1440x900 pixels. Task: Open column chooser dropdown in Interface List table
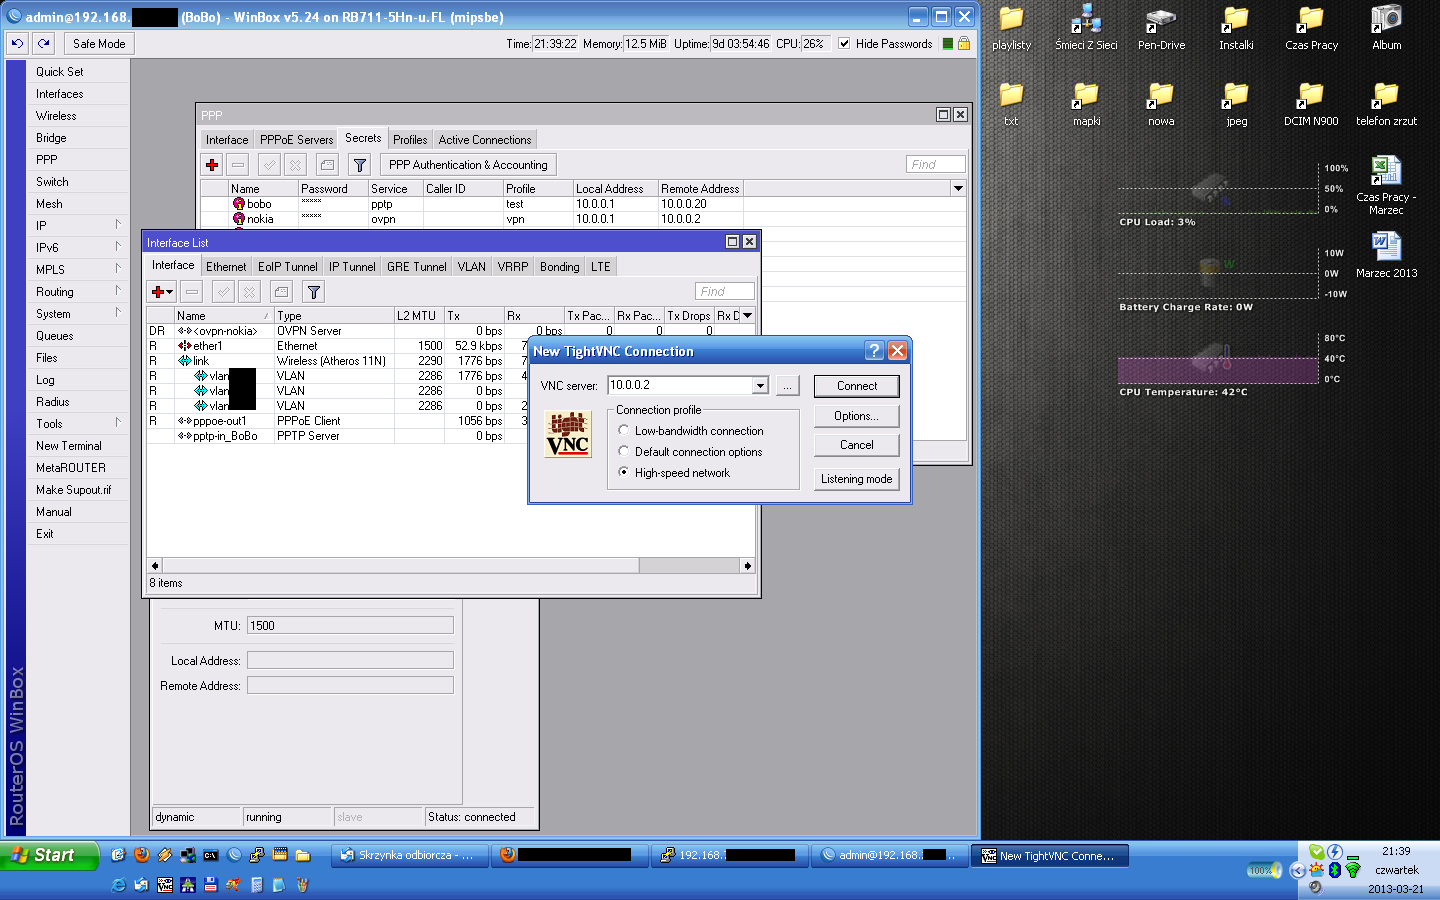(x=747, y=315)
